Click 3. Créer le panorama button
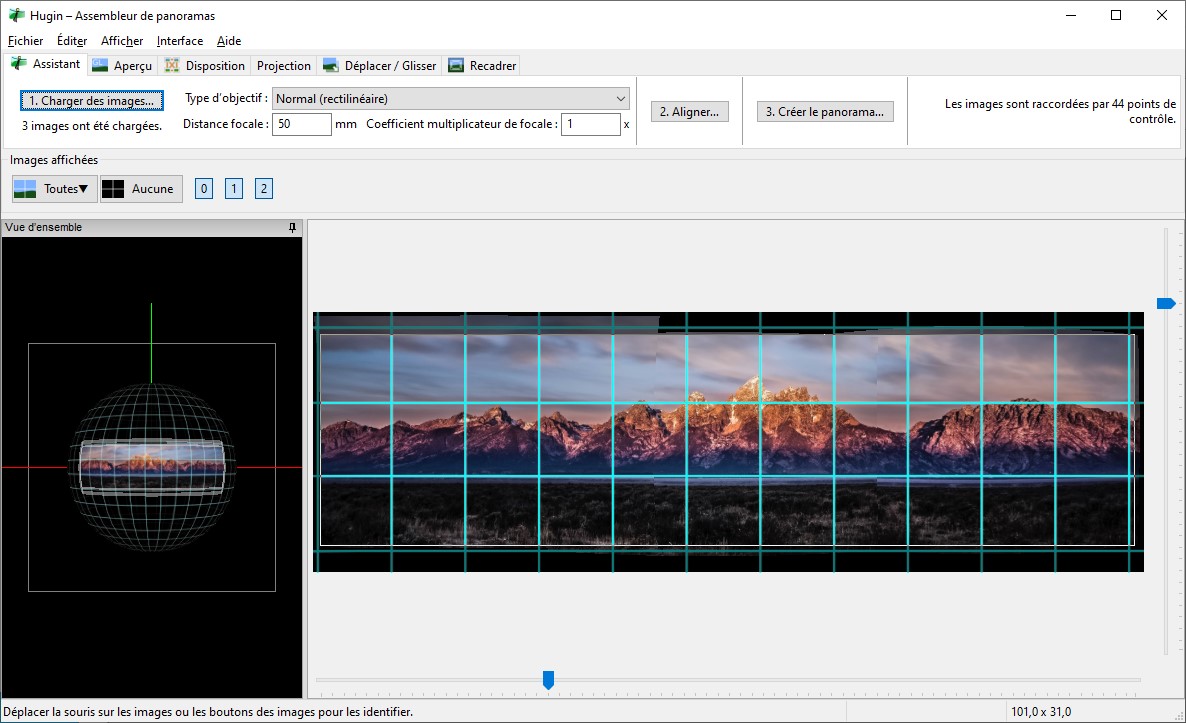The image size is (1186, 723). 824,112
